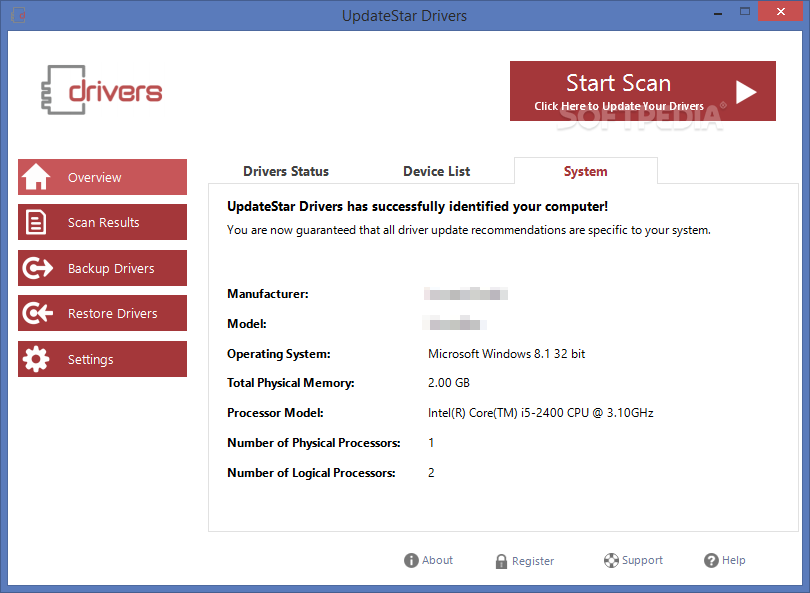Click the 'Microsoft Windows 8.1 32 bit' value
This screenshot has height=593, width=810.
(x=506, y=354)
